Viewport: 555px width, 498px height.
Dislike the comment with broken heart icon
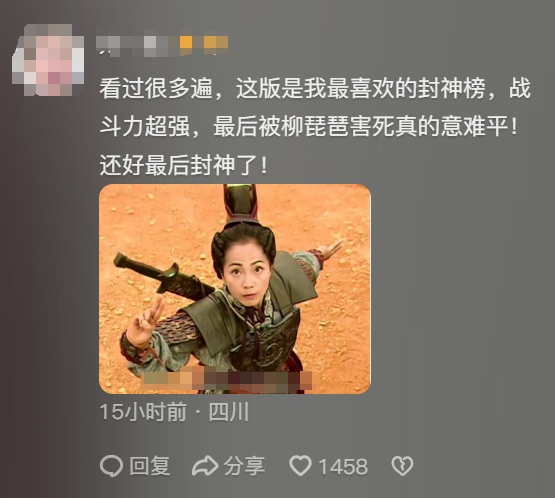point(402,466)
